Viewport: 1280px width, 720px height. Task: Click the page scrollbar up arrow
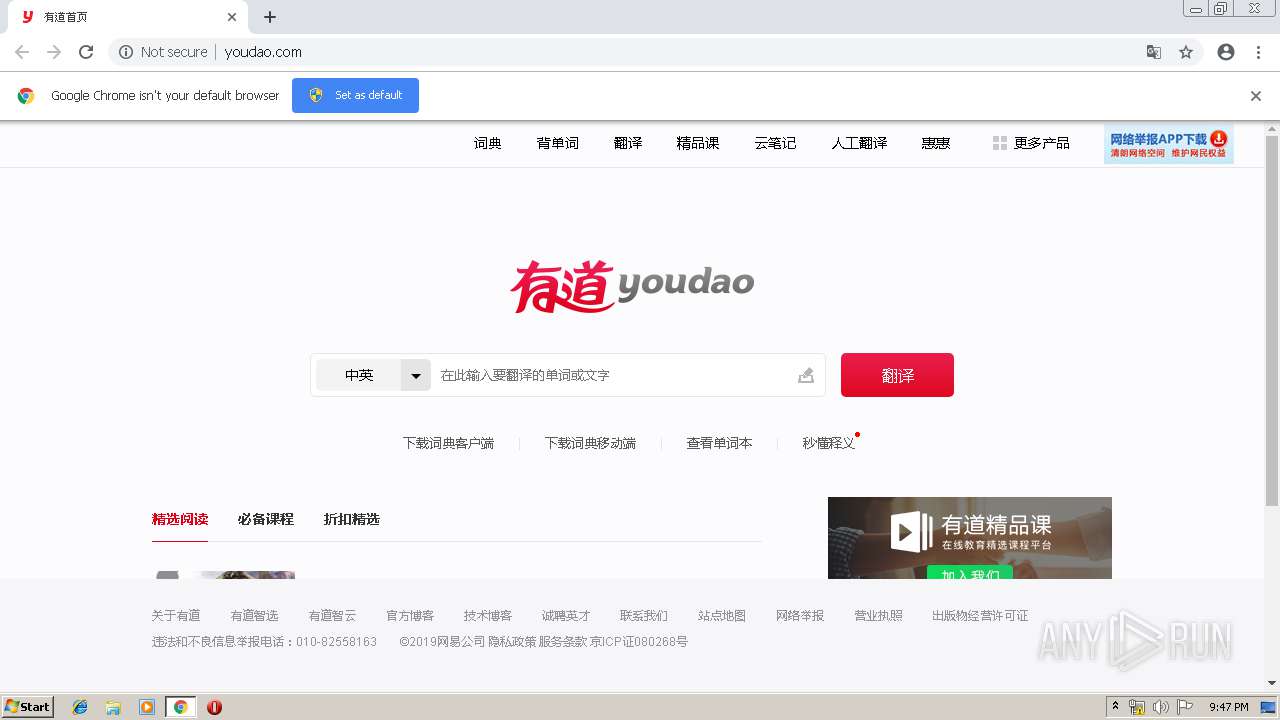point(1272,128)
